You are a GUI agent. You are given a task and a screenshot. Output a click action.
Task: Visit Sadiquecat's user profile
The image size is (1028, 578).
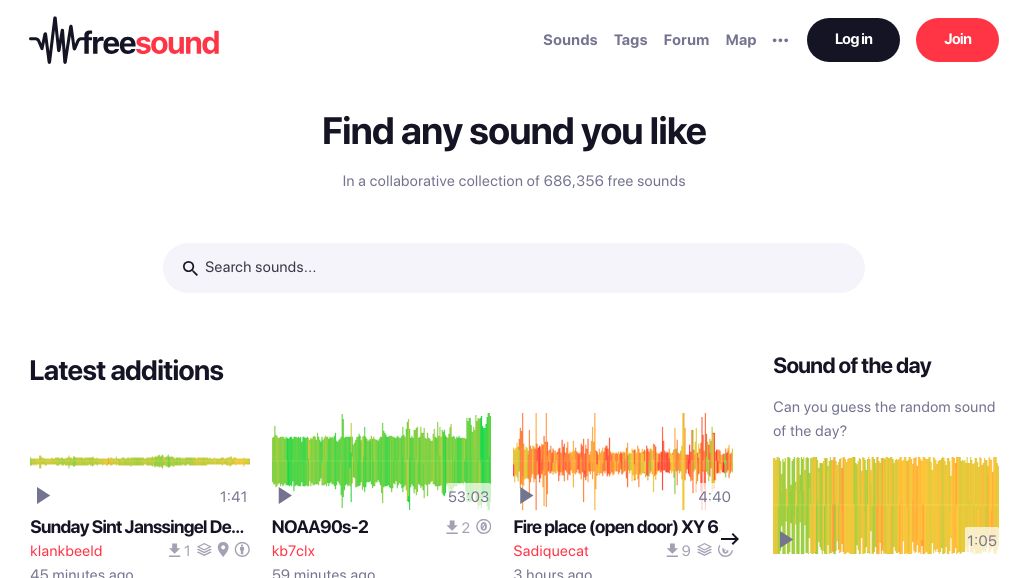[x=551, y=551]
